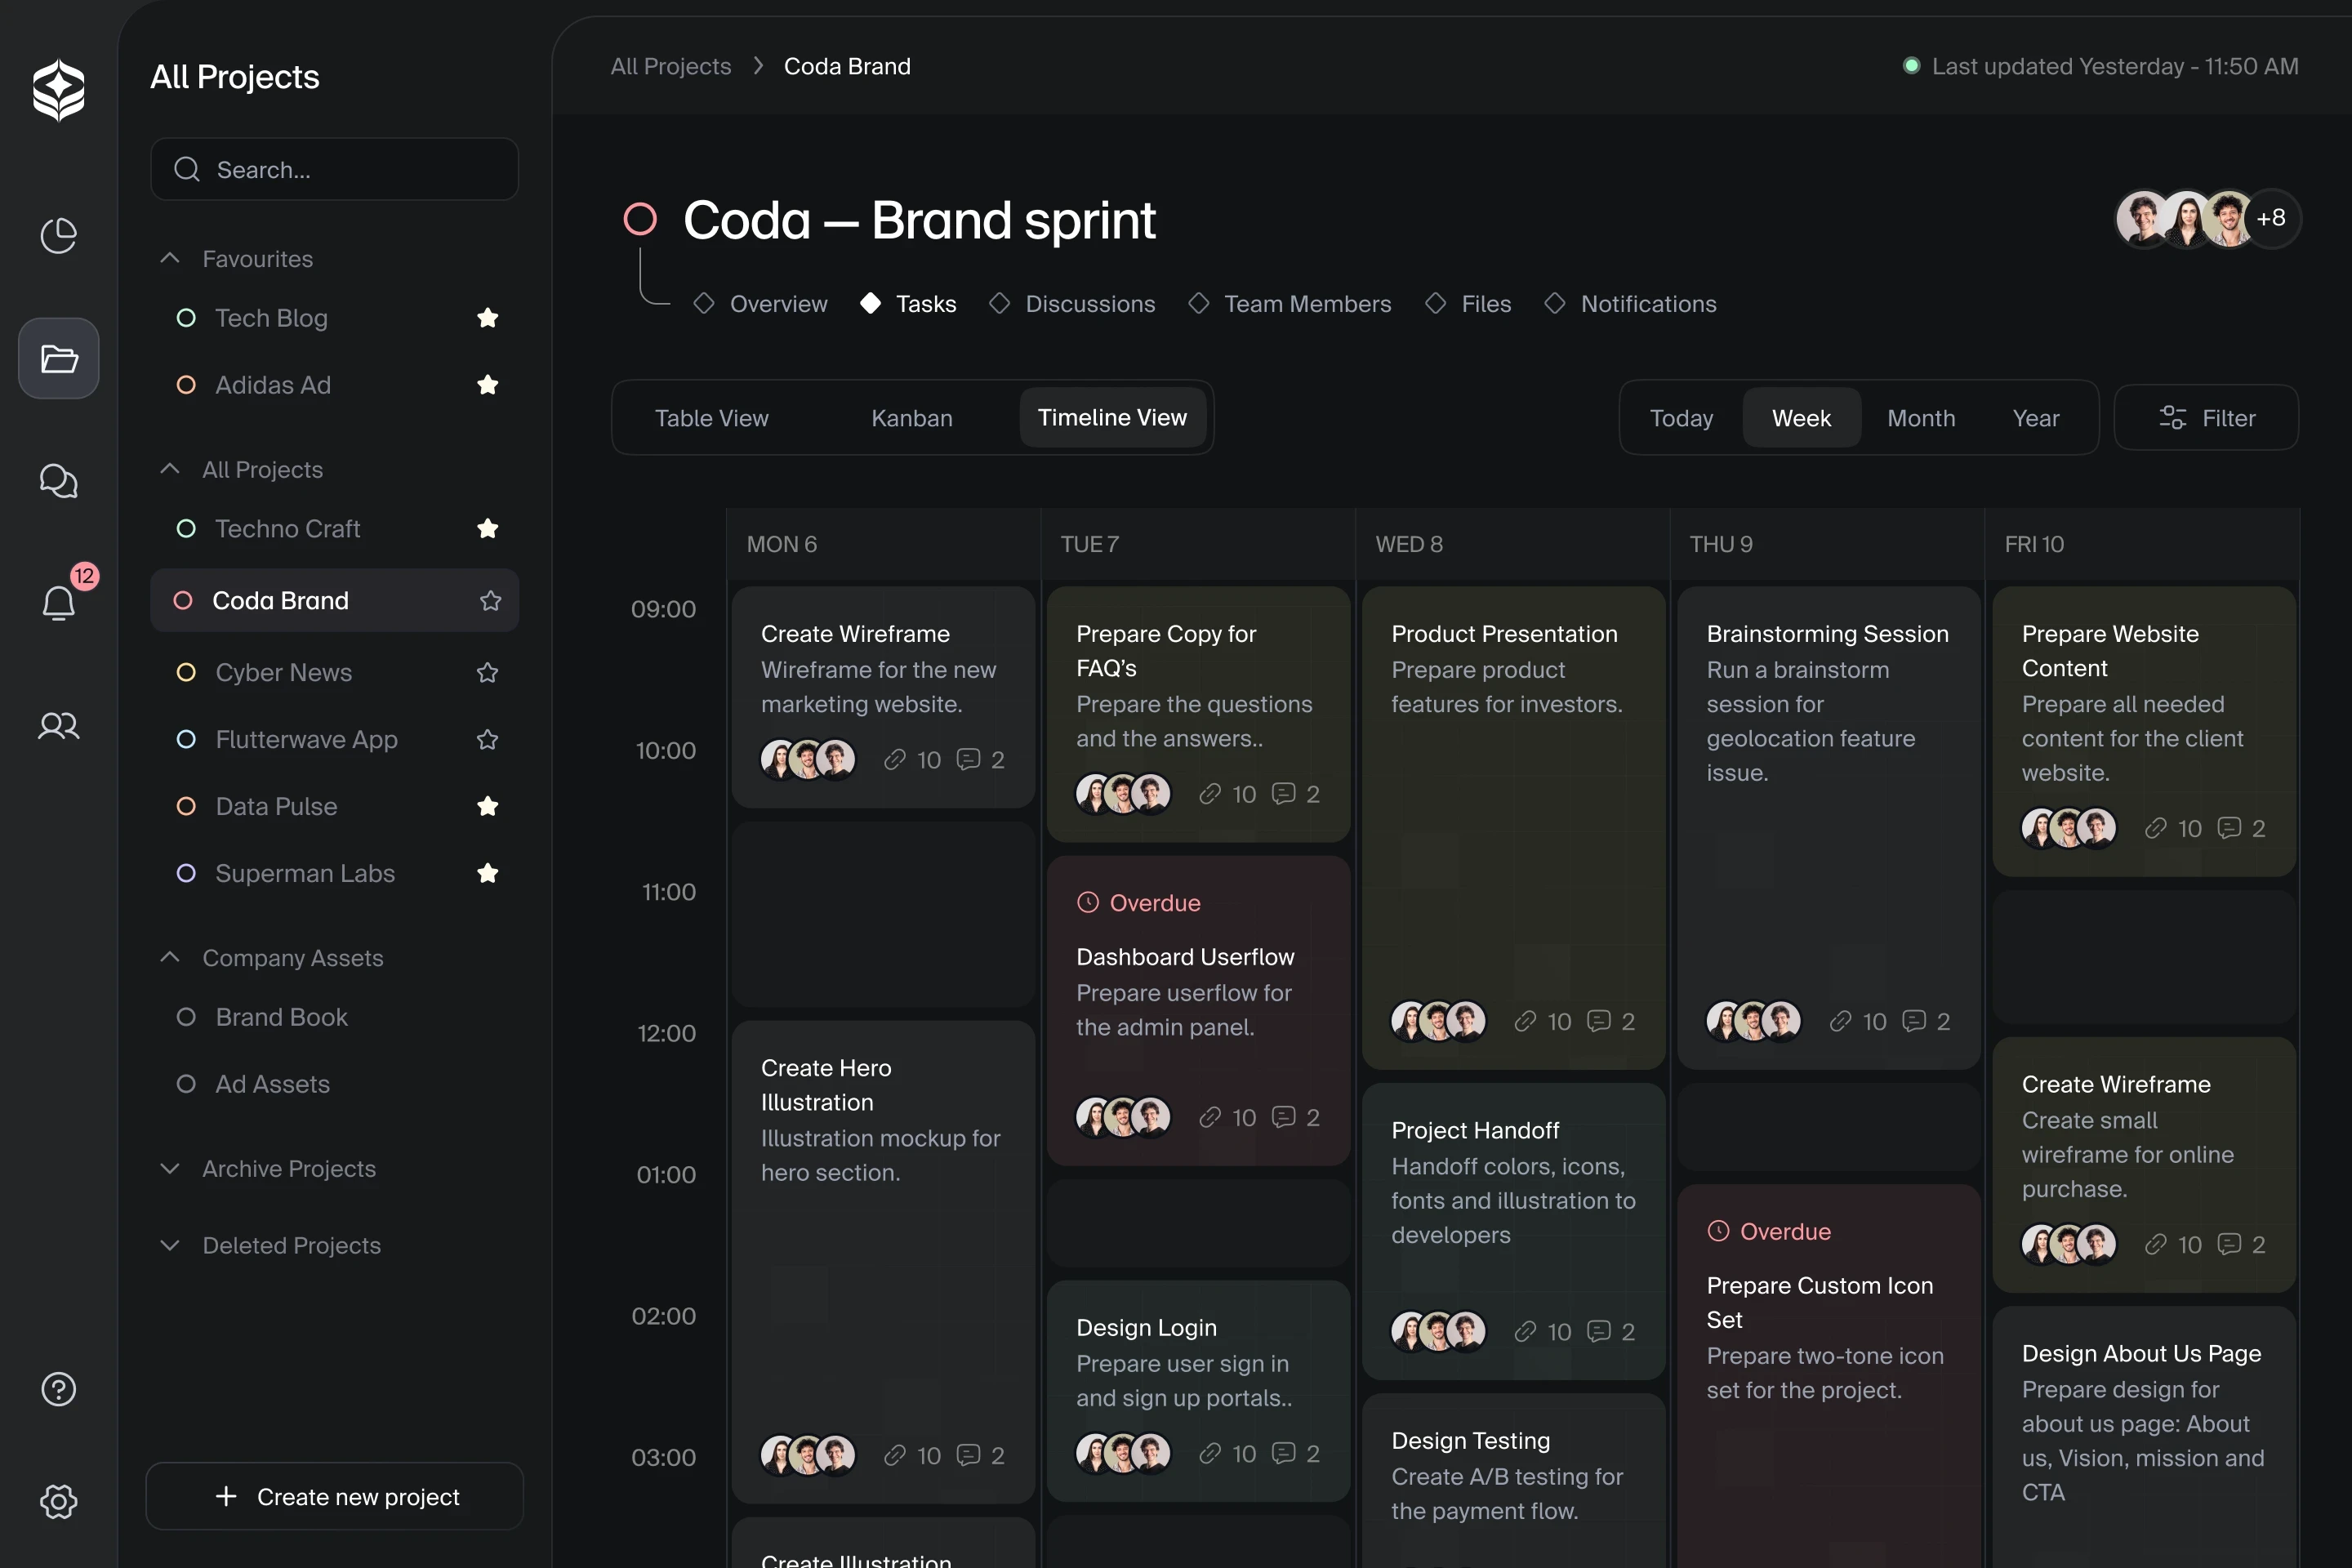Click Overdue clock icon on Dashboard Userflow card

[1087, 903]
